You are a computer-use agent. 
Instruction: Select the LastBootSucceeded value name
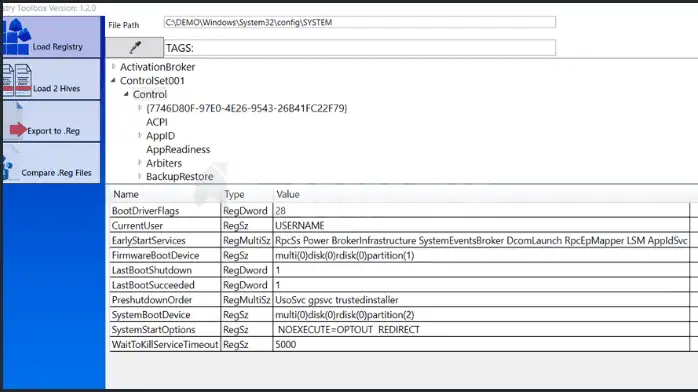click(153, 285)
